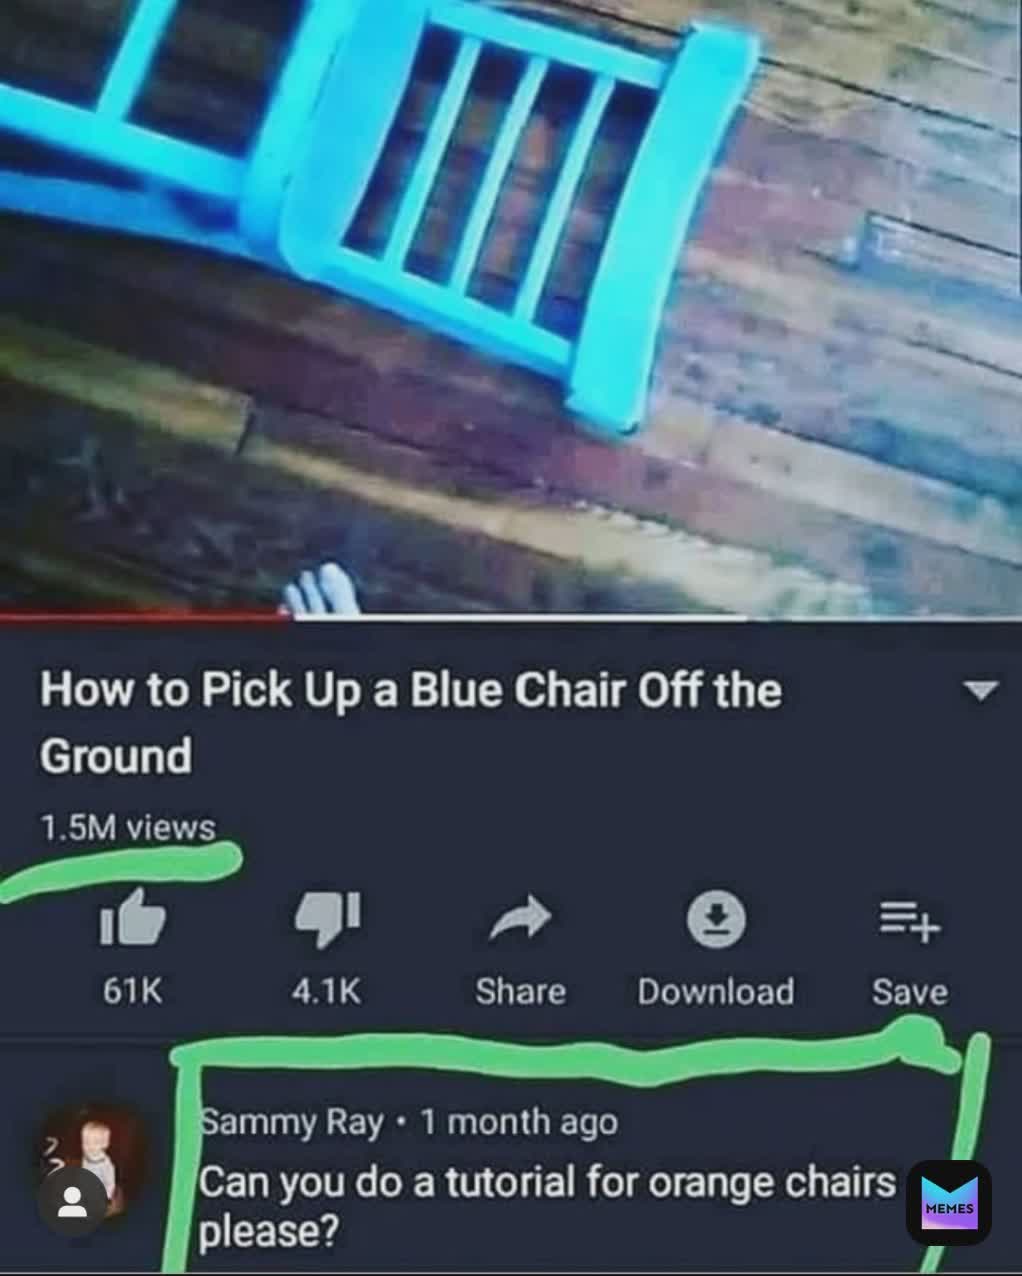Screen dimensions: 1022x1276
Task: Tap the Download circle icon
Action: [x=716, y=919]
